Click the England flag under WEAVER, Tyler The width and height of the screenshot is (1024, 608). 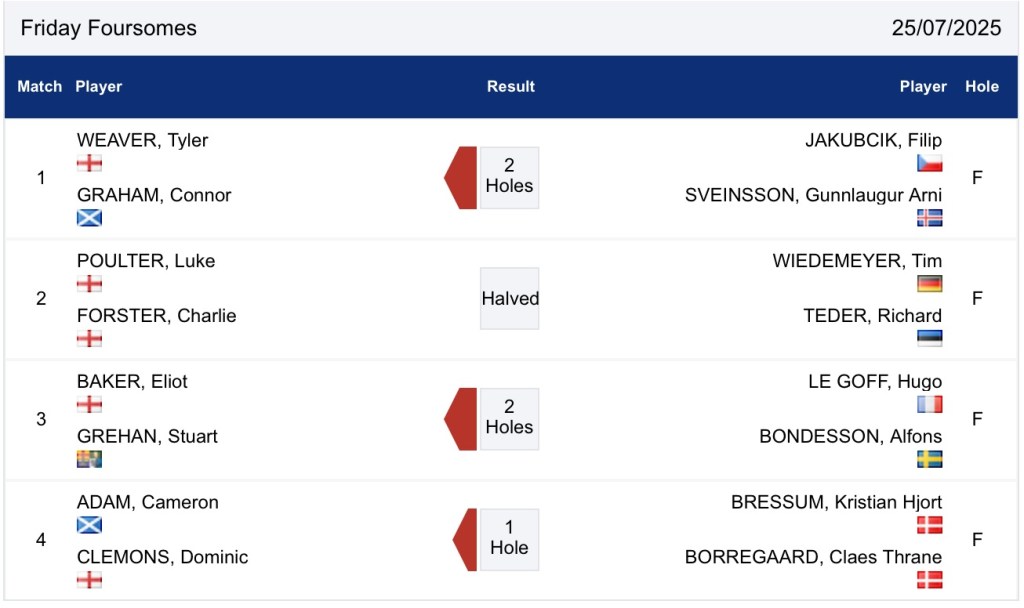tap(89, 163)
